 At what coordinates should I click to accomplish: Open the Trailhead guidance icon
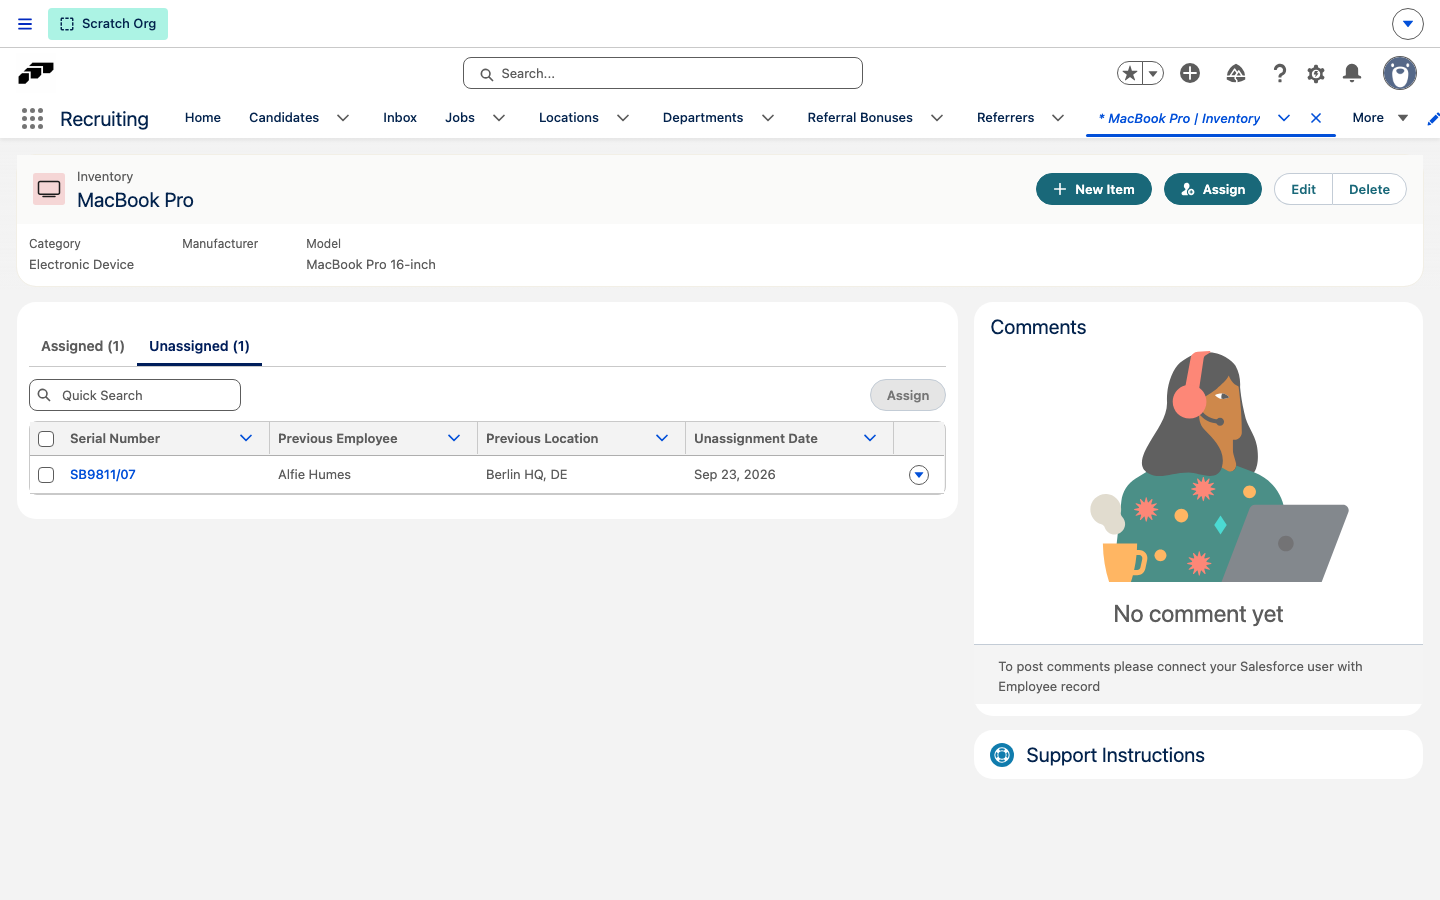coord(1236,73)
